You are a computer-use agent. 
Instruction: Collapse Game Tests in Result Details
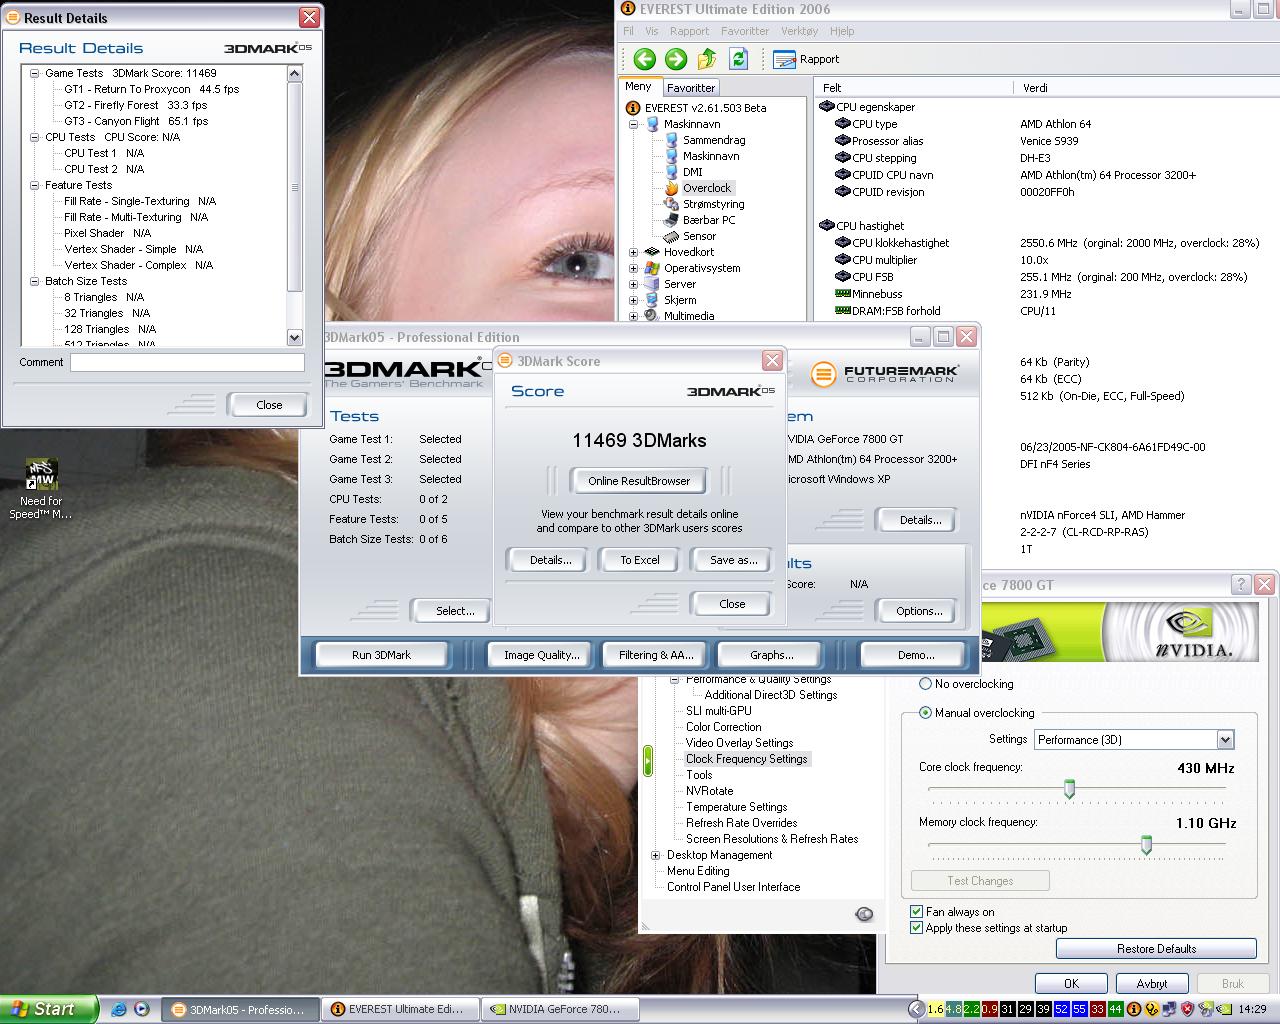coord(34,73)
